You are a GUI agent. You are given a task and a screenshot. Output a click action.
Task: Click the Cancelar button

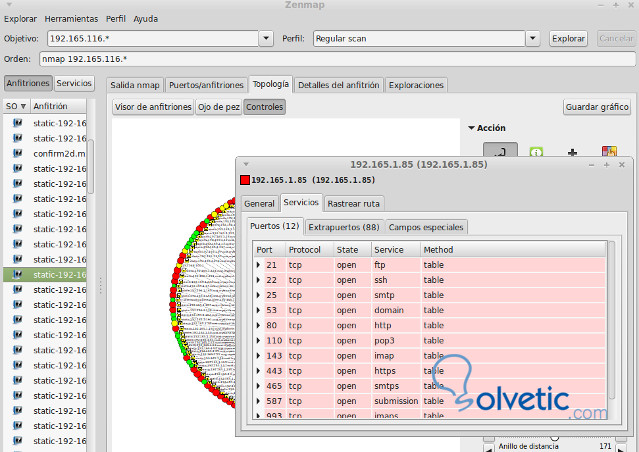(x=616, y=39)
